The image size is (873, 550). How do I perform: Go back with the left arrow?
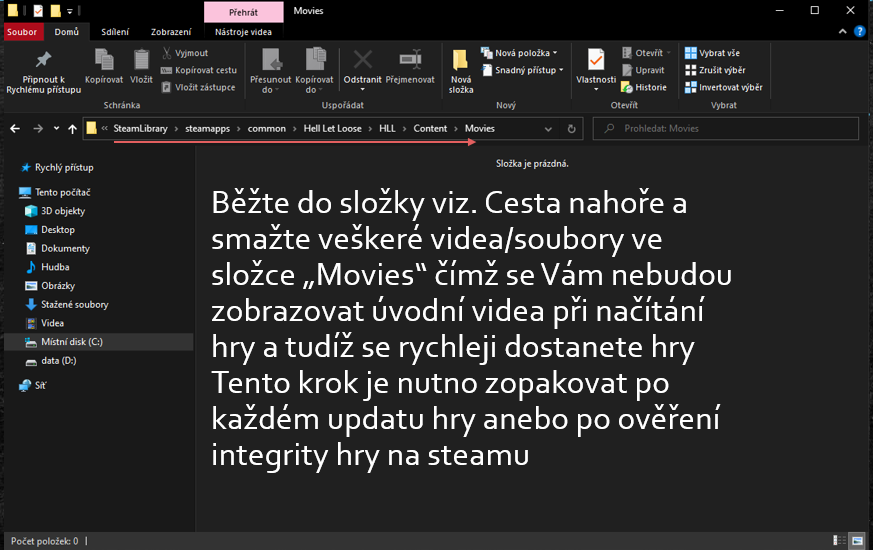click(x=15, y=129)
